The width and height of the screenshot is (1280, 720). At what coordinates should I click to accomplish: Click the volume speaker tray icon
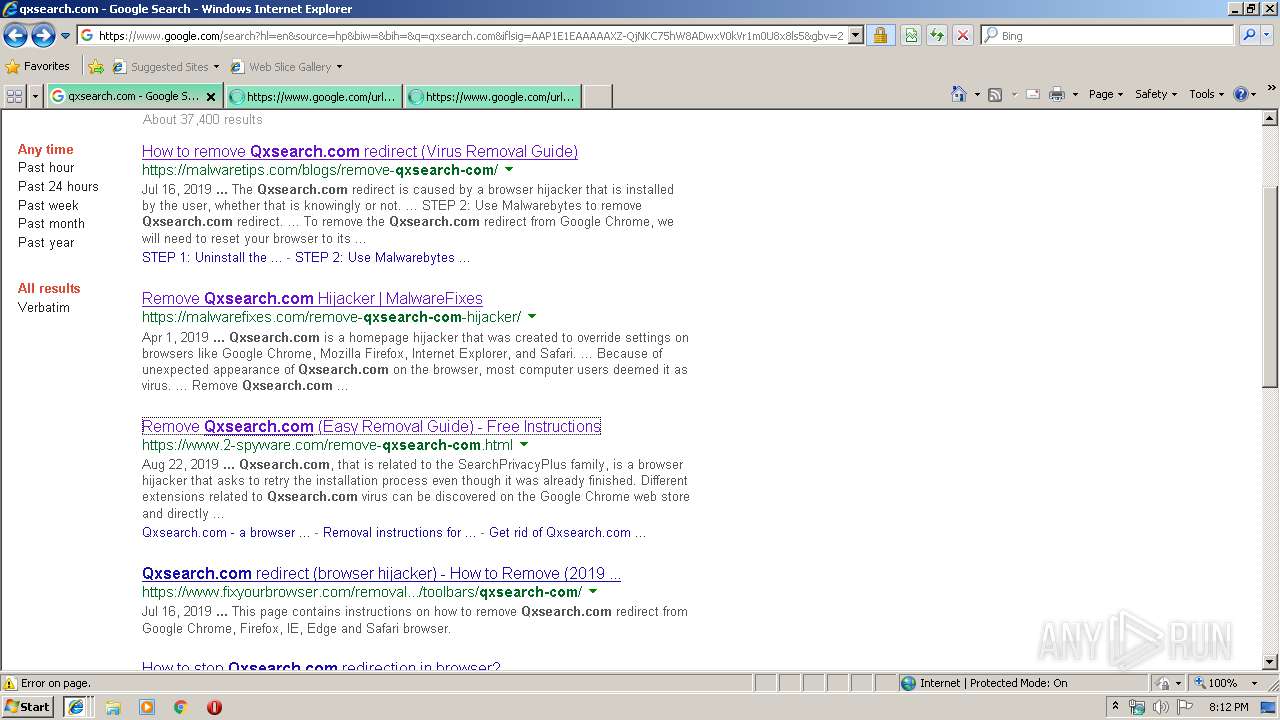tap(1160, 707)
